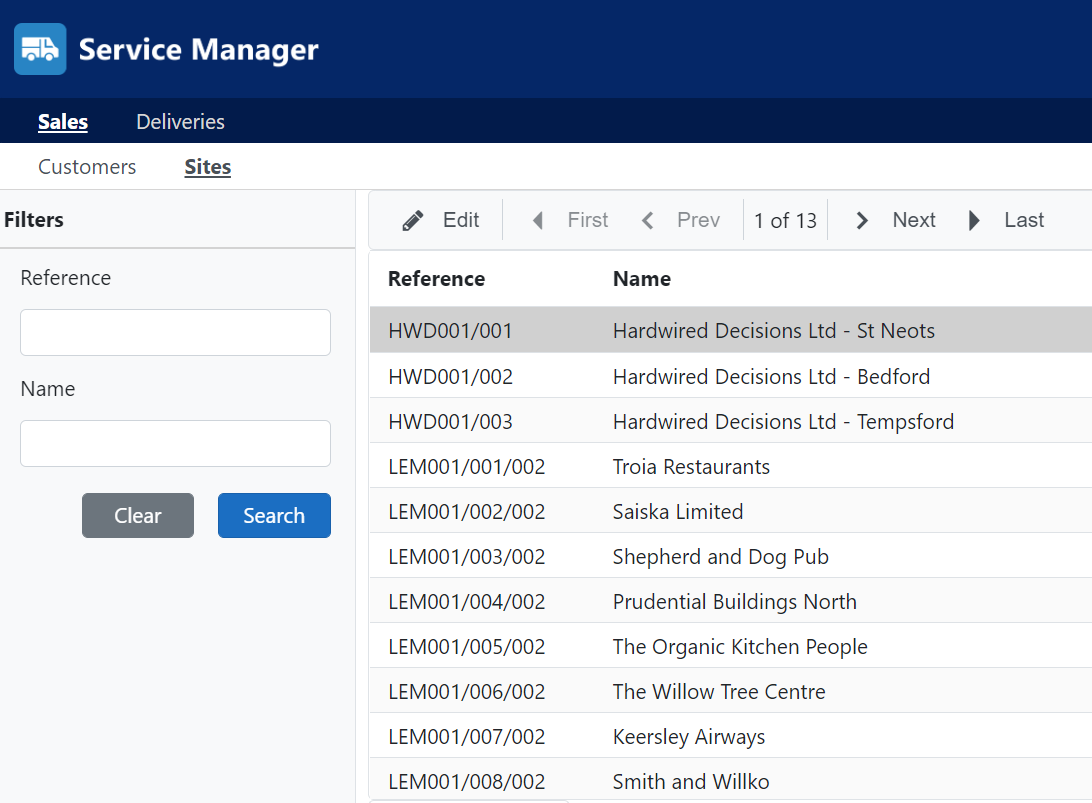Image resolution: width=1092 pixels, height=803 pixels.
Task: Select the Sites navigation item
Action: tap(207, 167)
